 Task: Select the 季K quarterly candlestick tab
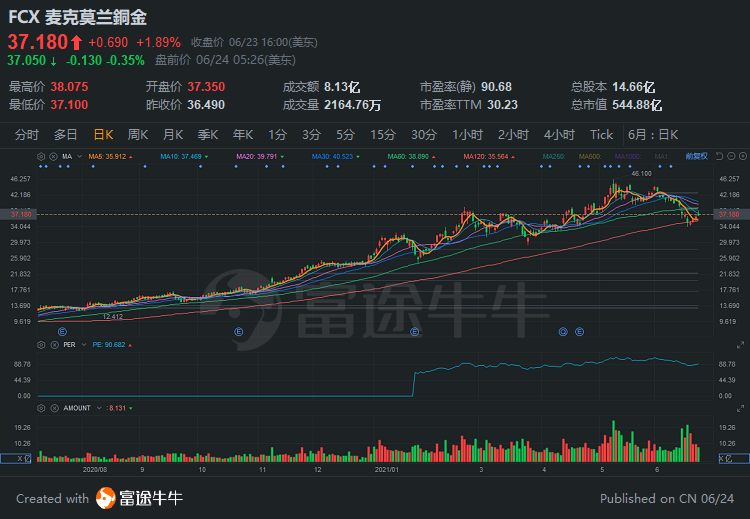208,135
